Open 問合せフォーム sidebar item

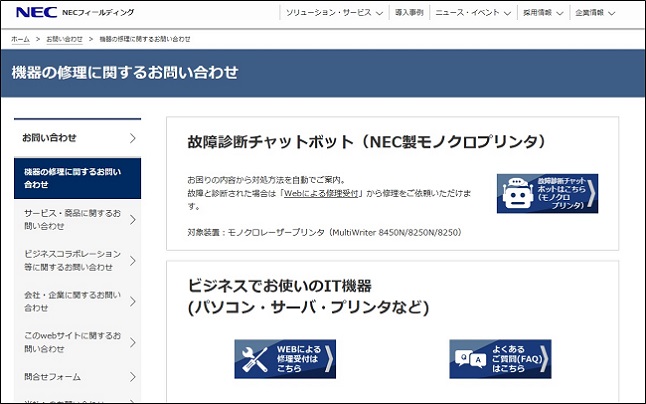77,376
